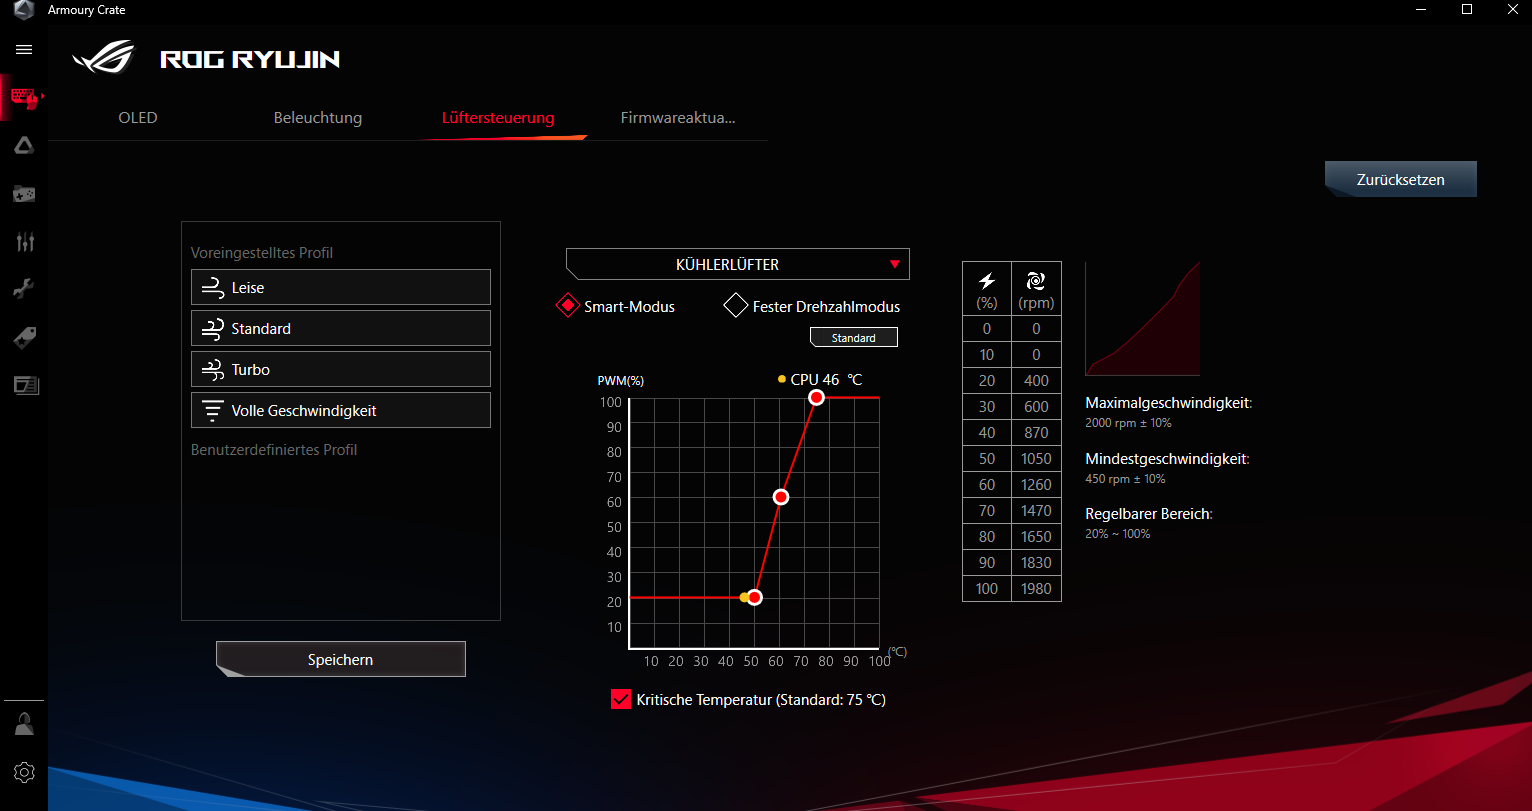This screenshot has height=811, width=1532.
Task: Click the 1830 rpm table cell
Action: click(x=1036, y=562)
